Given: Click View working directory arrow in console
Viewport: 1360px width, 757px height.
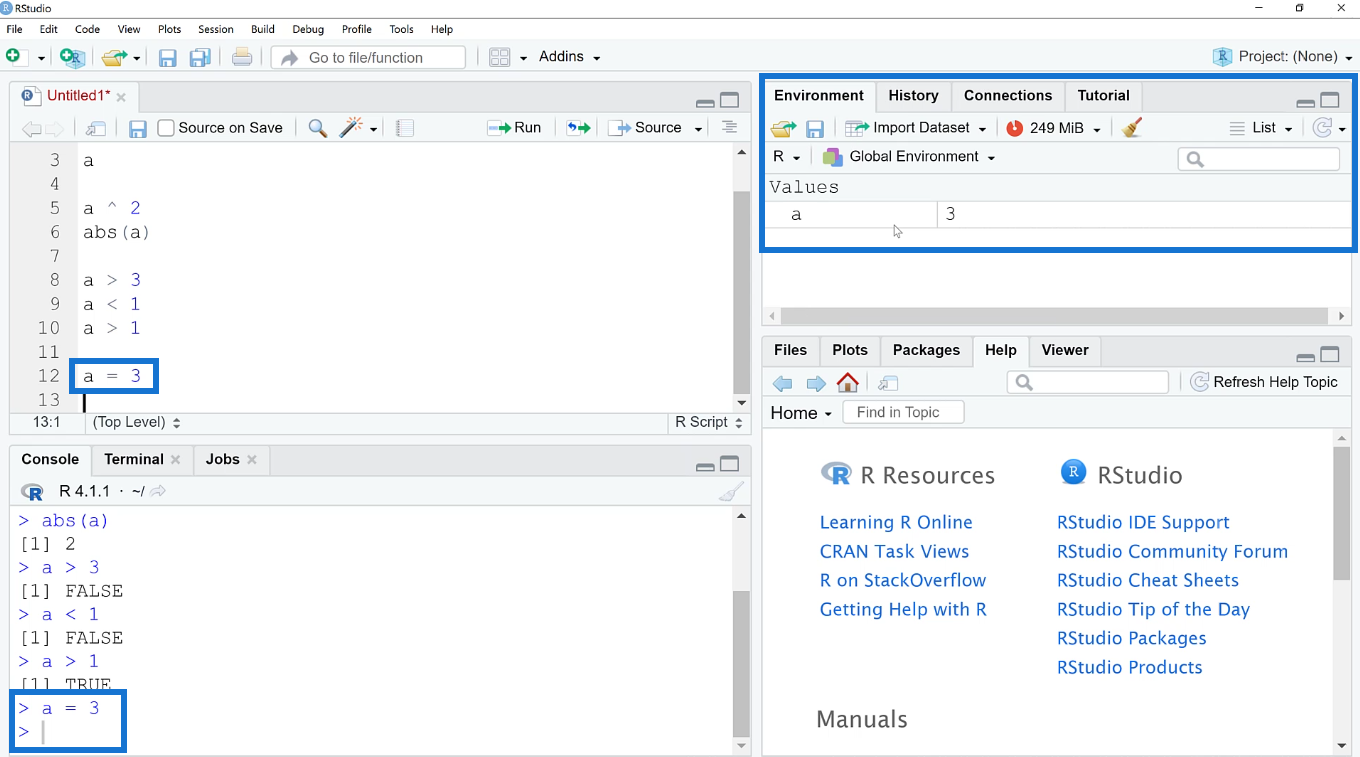Looking at the screenshot, I should pos(158,491).
